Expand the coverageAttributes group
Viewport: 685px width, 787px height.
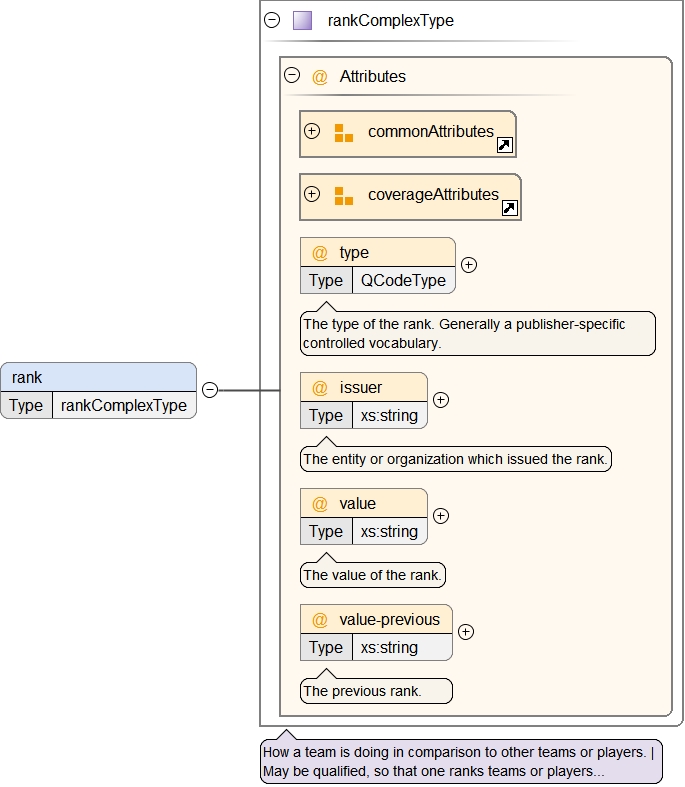coord(312,194)
